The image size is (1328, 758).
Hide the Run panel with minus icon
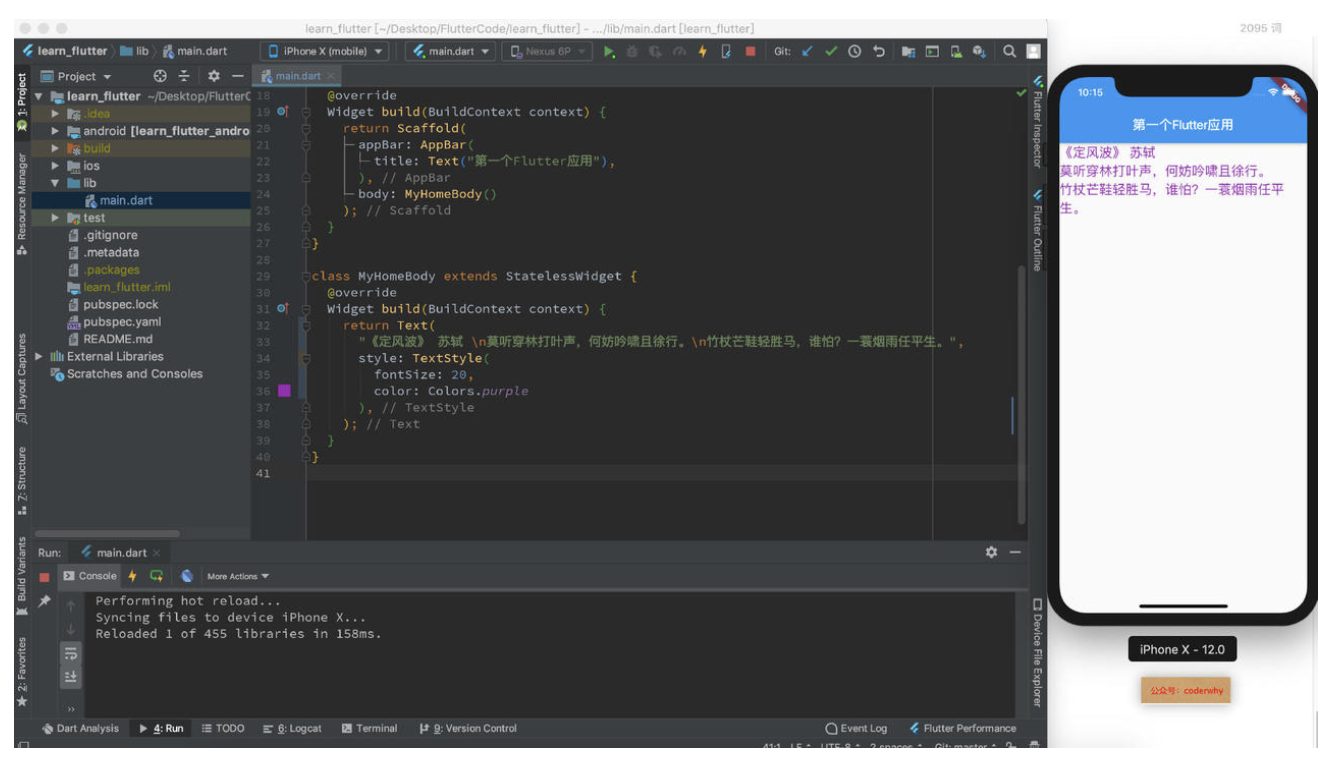point(1015,552)
